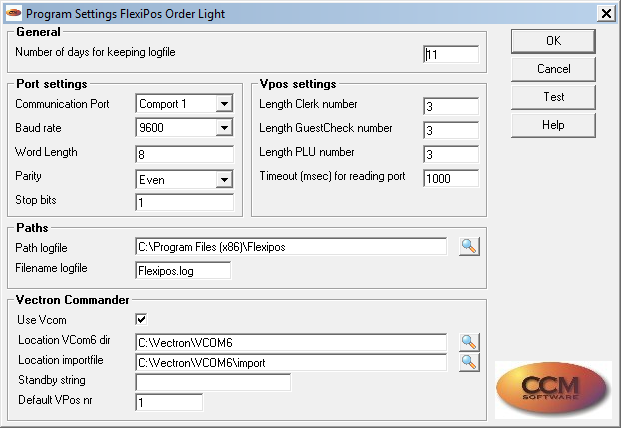Click into the Path logfile text field
This screenshot has height=428, width=621.
pyautogui.click(x=291, y=247)
